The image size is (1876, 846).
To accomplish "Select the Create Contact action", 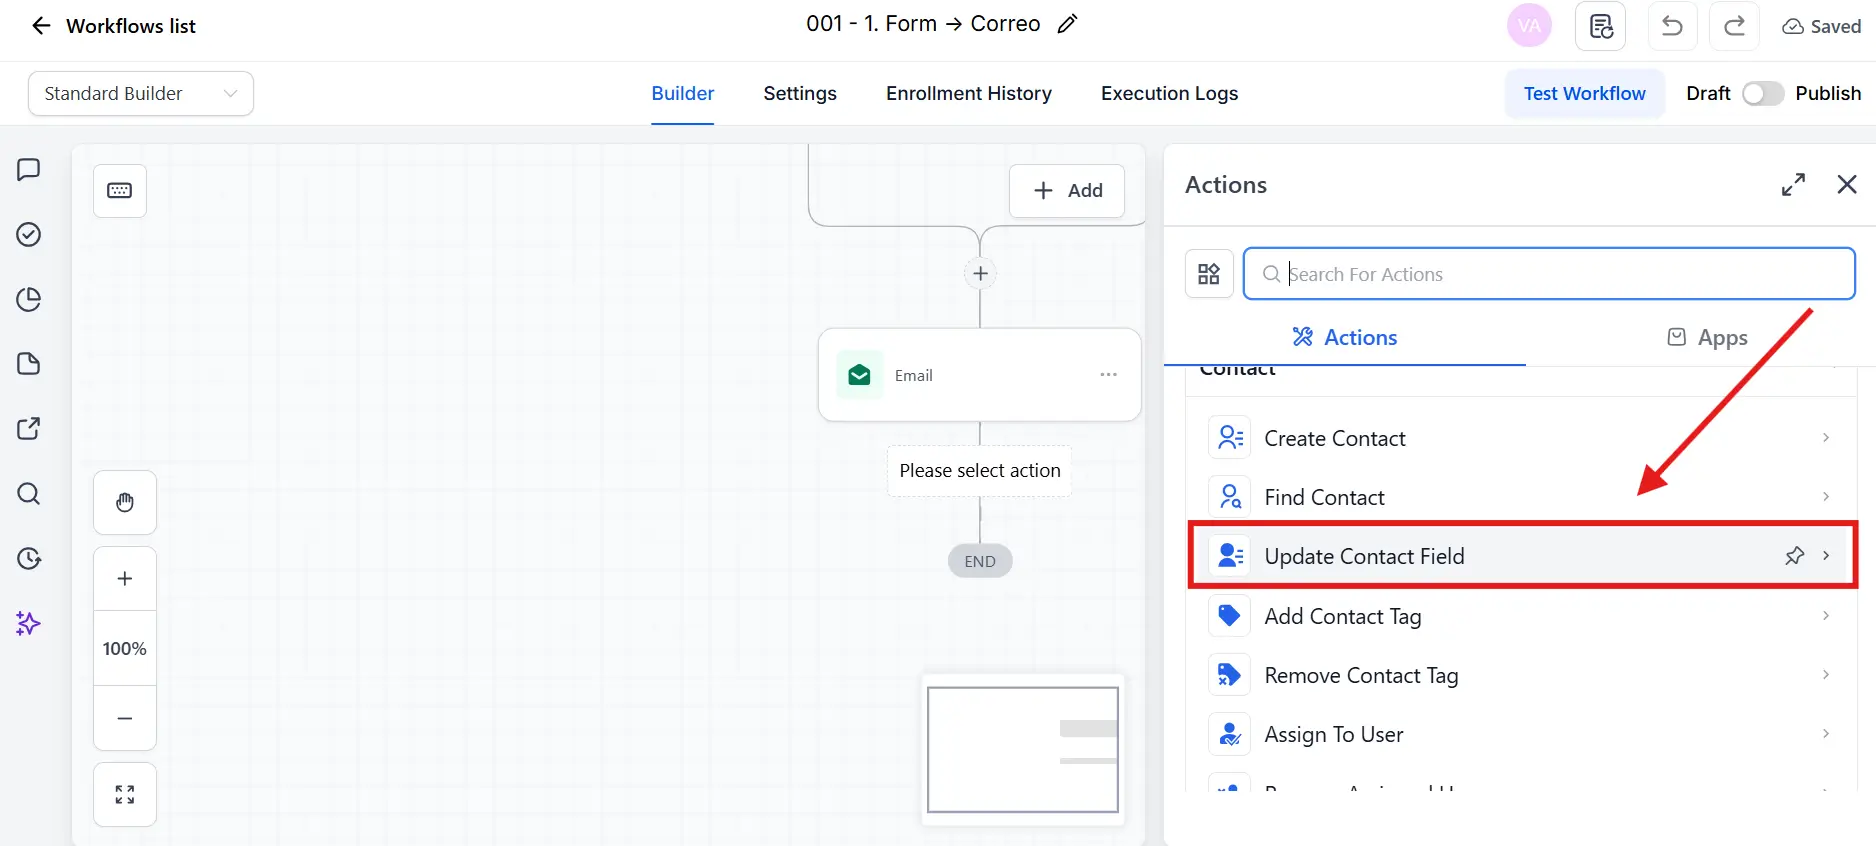I will pos(1522,438).
